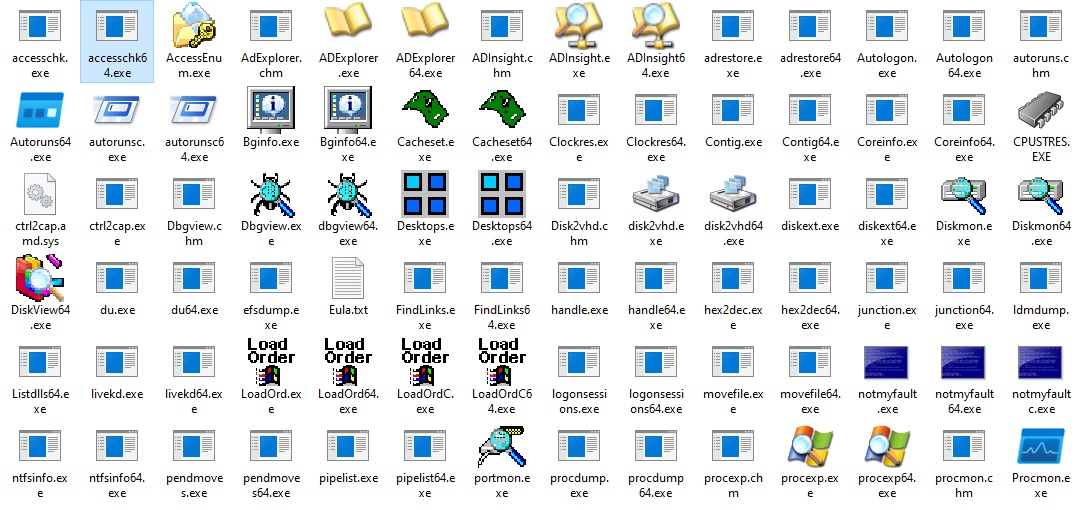This screenshot has width=1077, height=510.
Task: Select the Eula.txt document icon
Action: (x=348, y=277)
